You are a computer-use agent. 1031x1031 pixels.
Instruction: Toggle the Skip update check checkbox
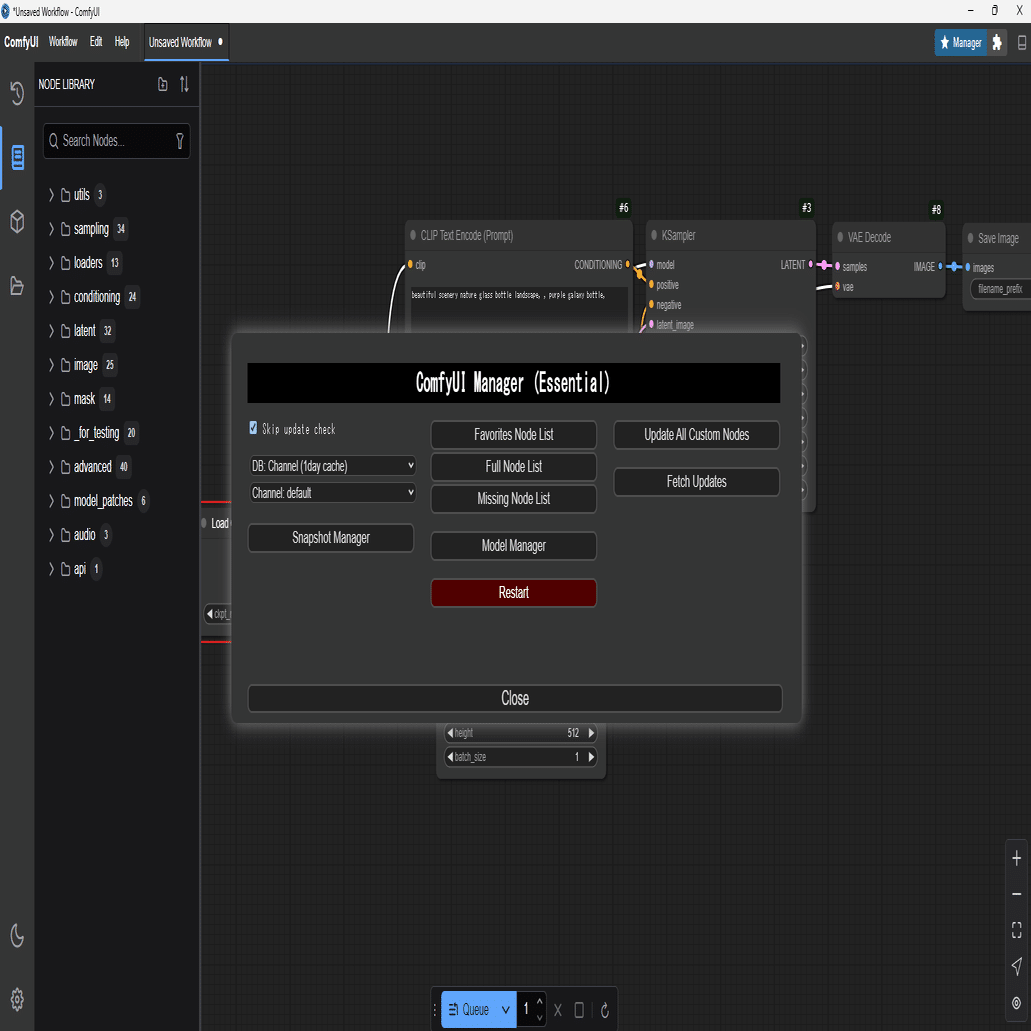(253, 428)
